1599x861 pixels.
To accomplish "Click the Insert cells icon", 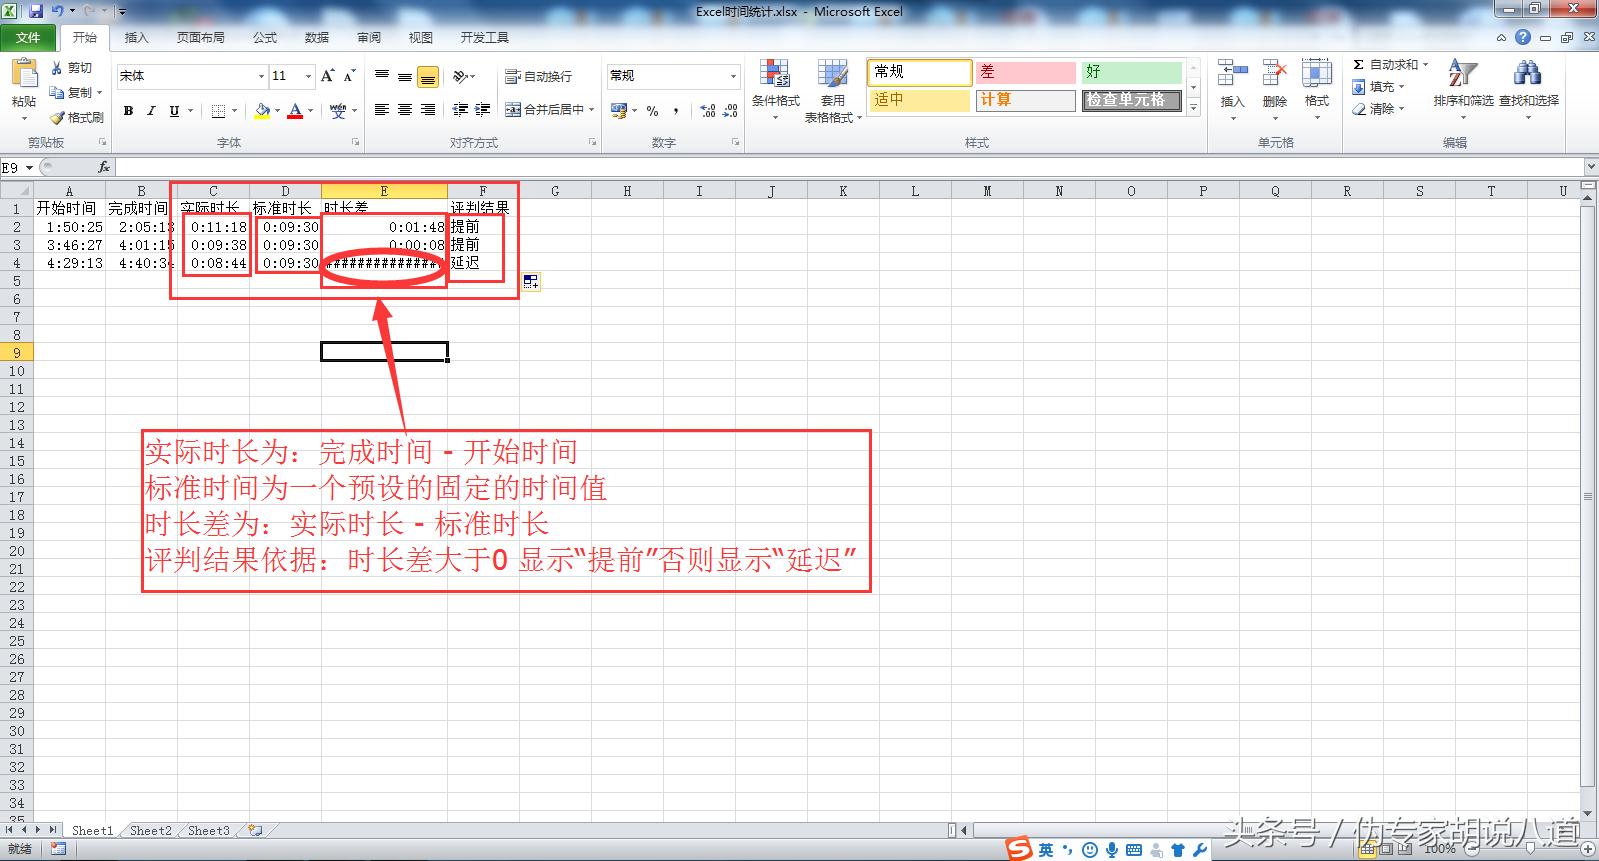I will coord(1232,76).
